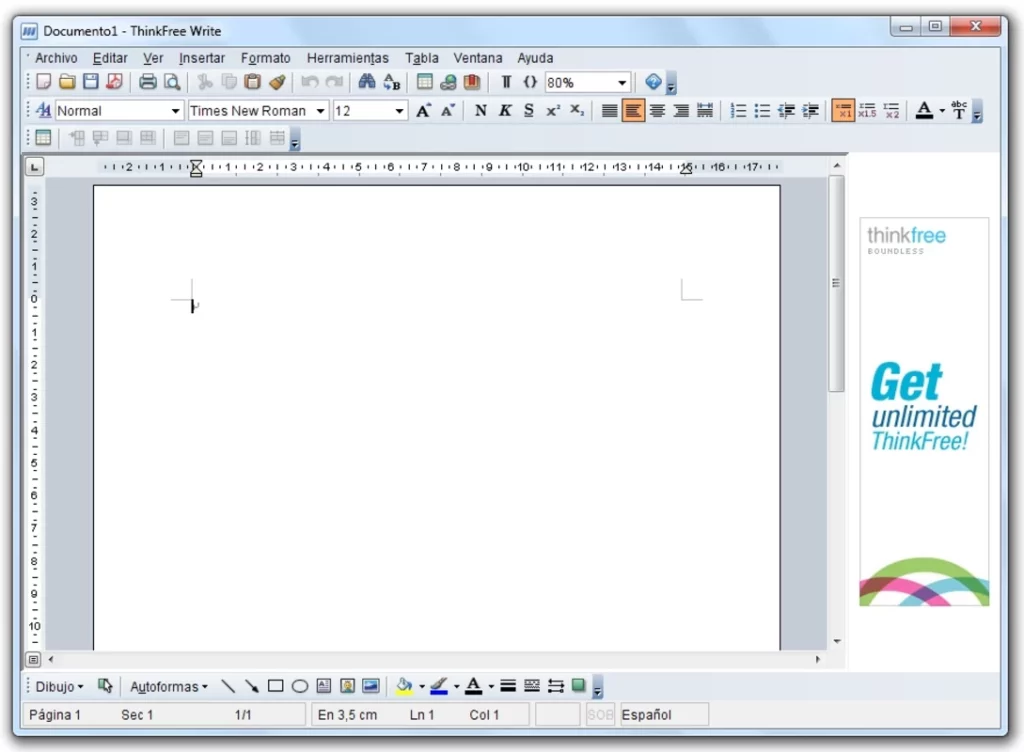Viewport: 1024px width, 752px height.
Task: Select the rectangle drawing tool
Action: tap(276, 686)
